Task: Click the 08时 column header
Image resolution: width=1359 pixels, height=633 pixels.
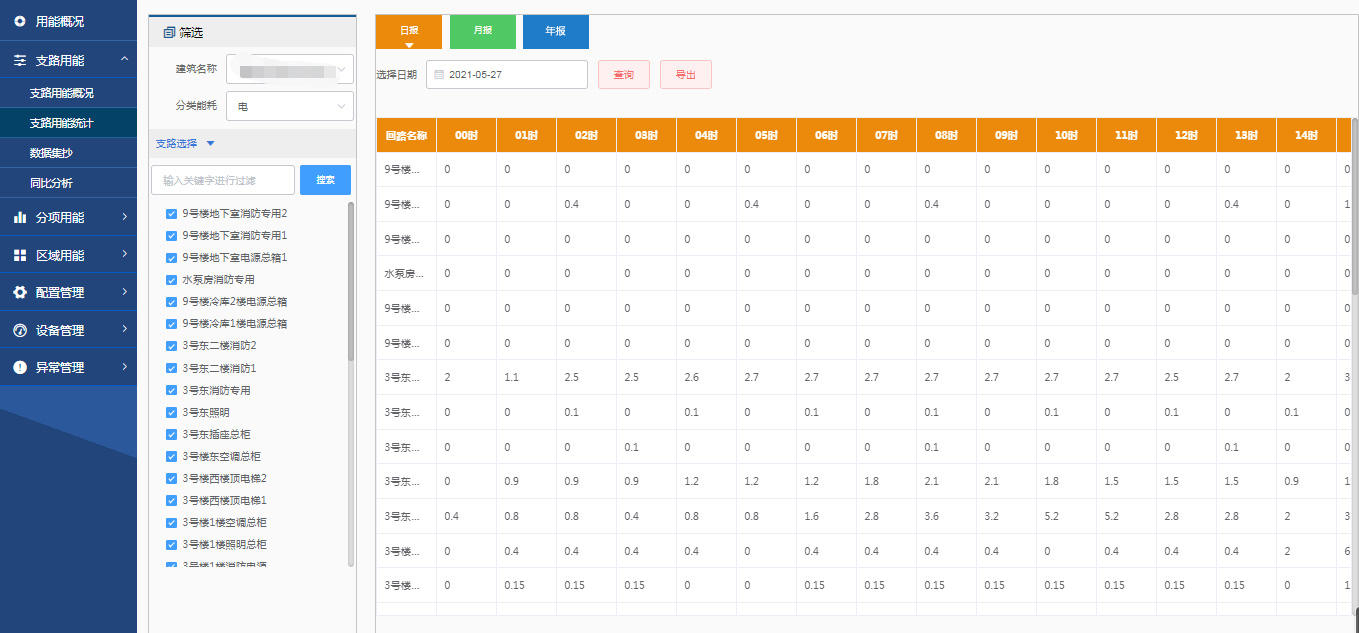Action: pos(946,135)
